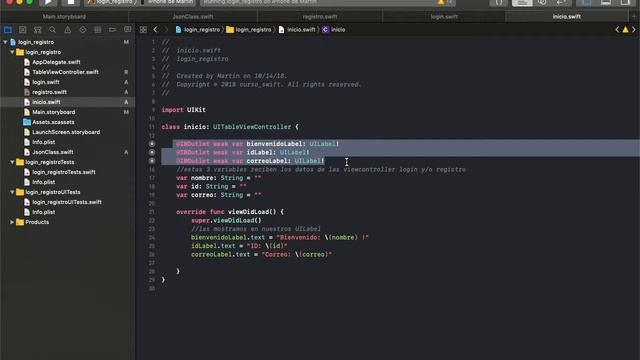Open TableViewController.swift in navigator
Viewport: 640px width, 360px height.
[65, 72]
